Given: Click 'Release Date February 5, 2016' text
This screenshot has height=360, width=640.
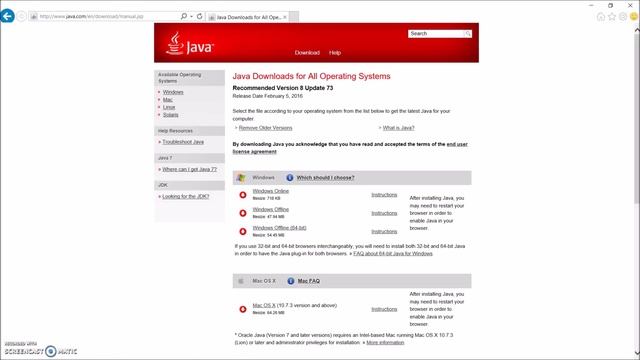Looking at the screenshot, I should 267,96.
